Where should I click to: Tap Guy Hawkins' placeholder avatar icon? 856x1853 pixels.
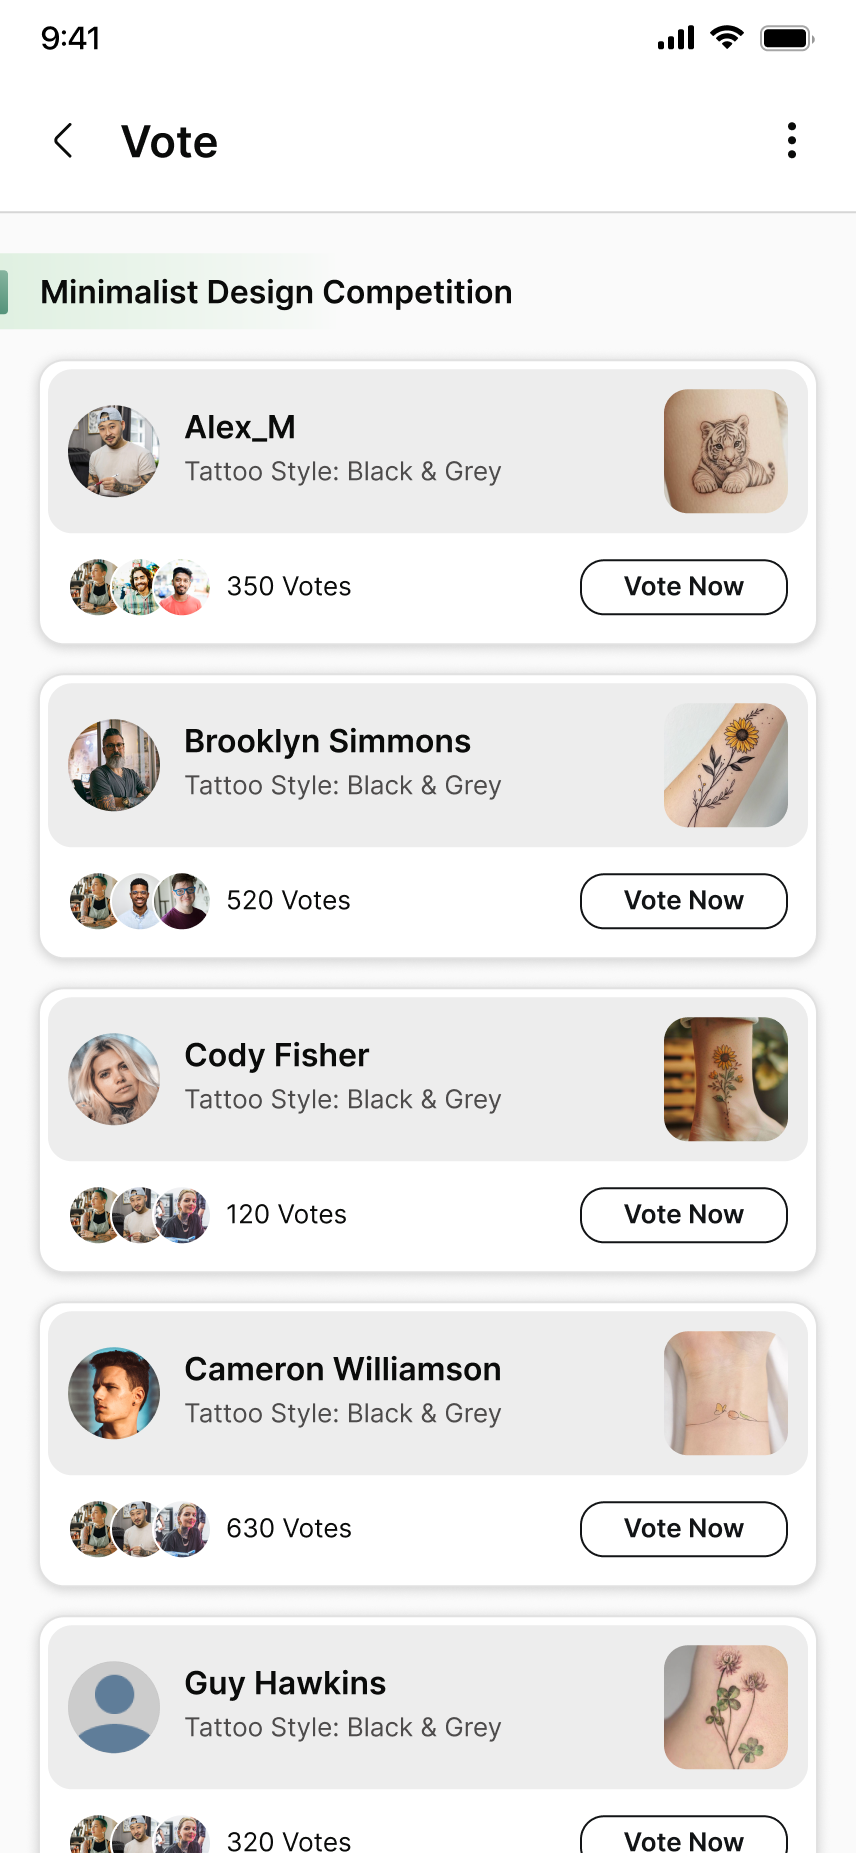click(x=114, y=1707)
